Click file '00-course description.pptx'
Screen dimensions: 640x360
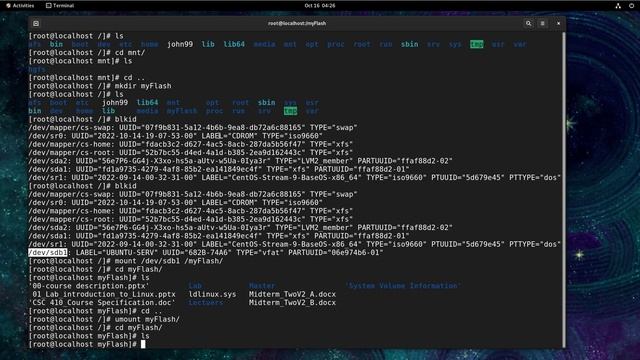(89, 286)
